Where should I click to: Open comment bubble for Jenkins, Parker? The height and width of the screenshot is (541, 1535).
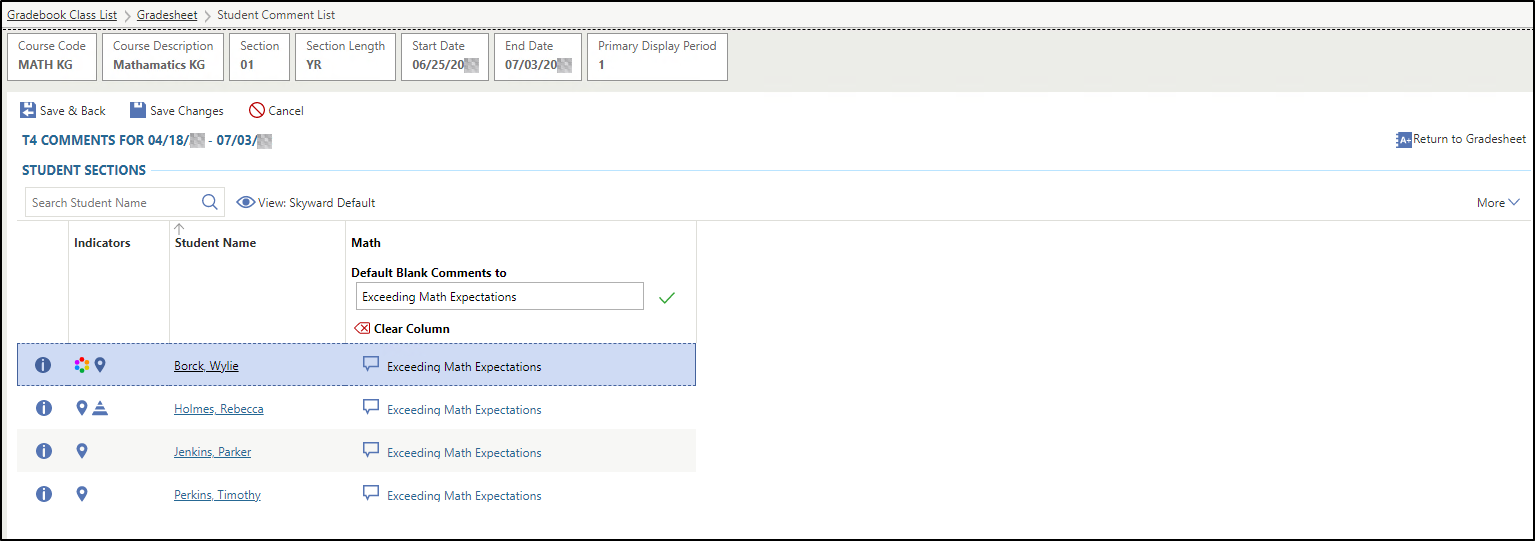pyautogui.click(x=371, y=451)
